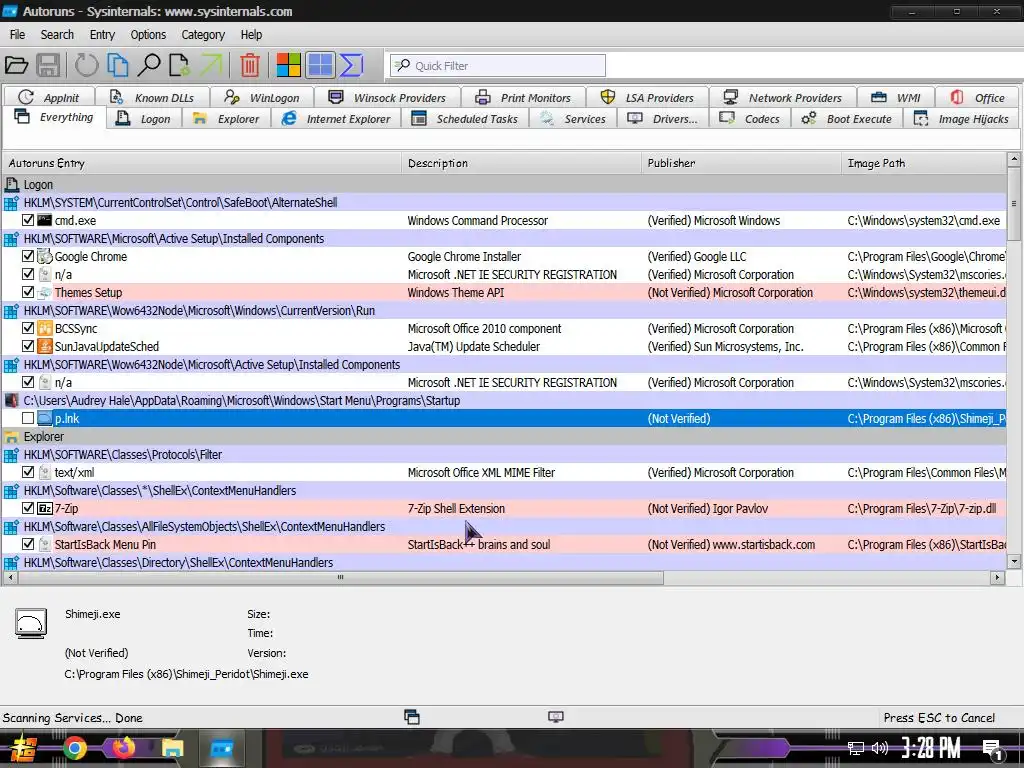
Task: Sort by the Description column header
Action: pos(522,163)
